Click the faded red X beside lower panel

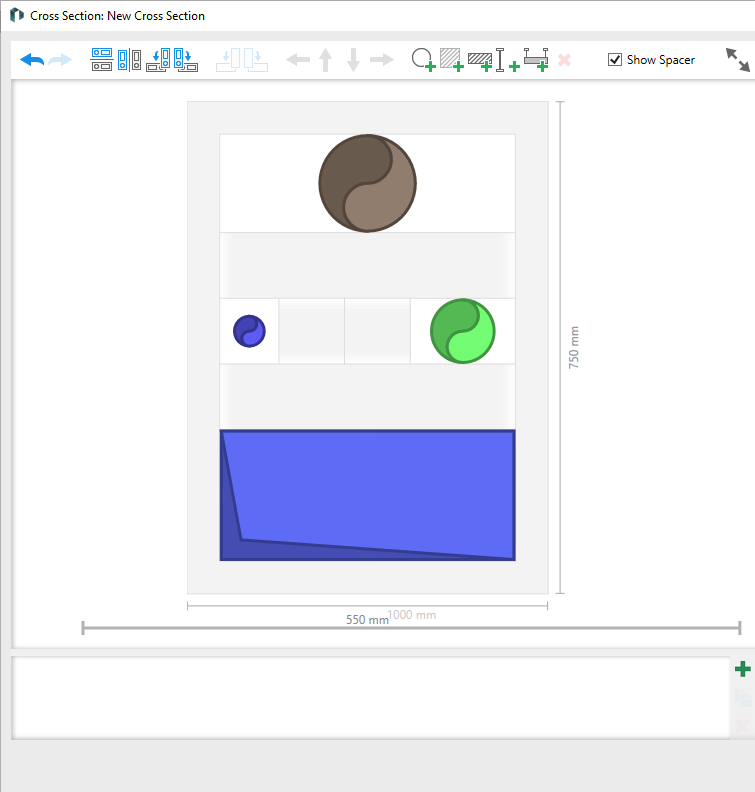point(742,726)
